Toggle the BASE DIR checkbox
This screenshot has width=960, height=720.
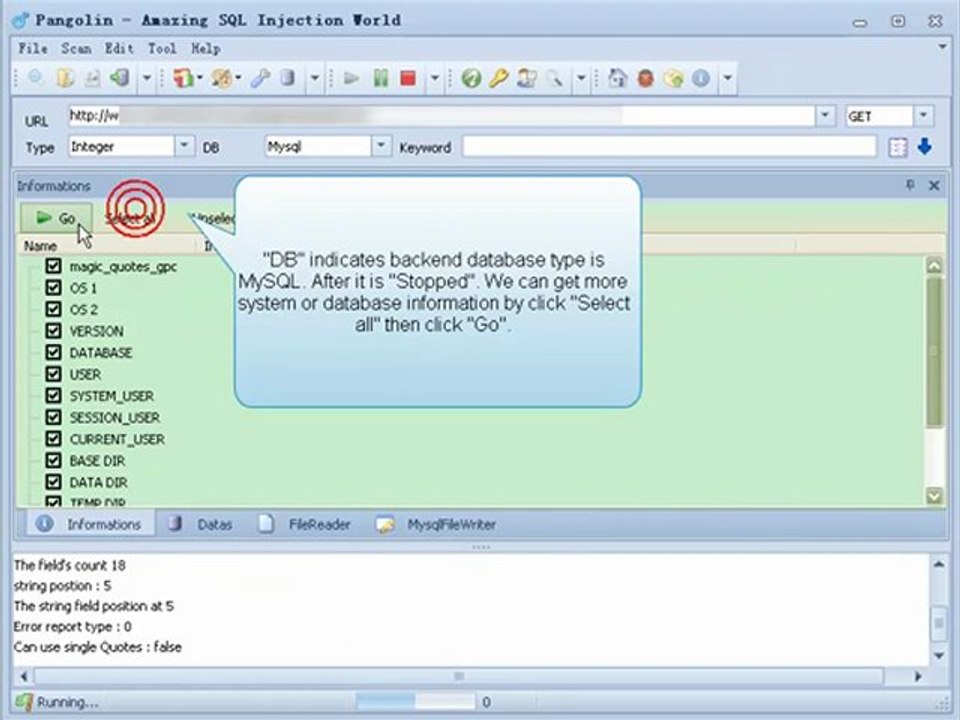pos(53,460)
